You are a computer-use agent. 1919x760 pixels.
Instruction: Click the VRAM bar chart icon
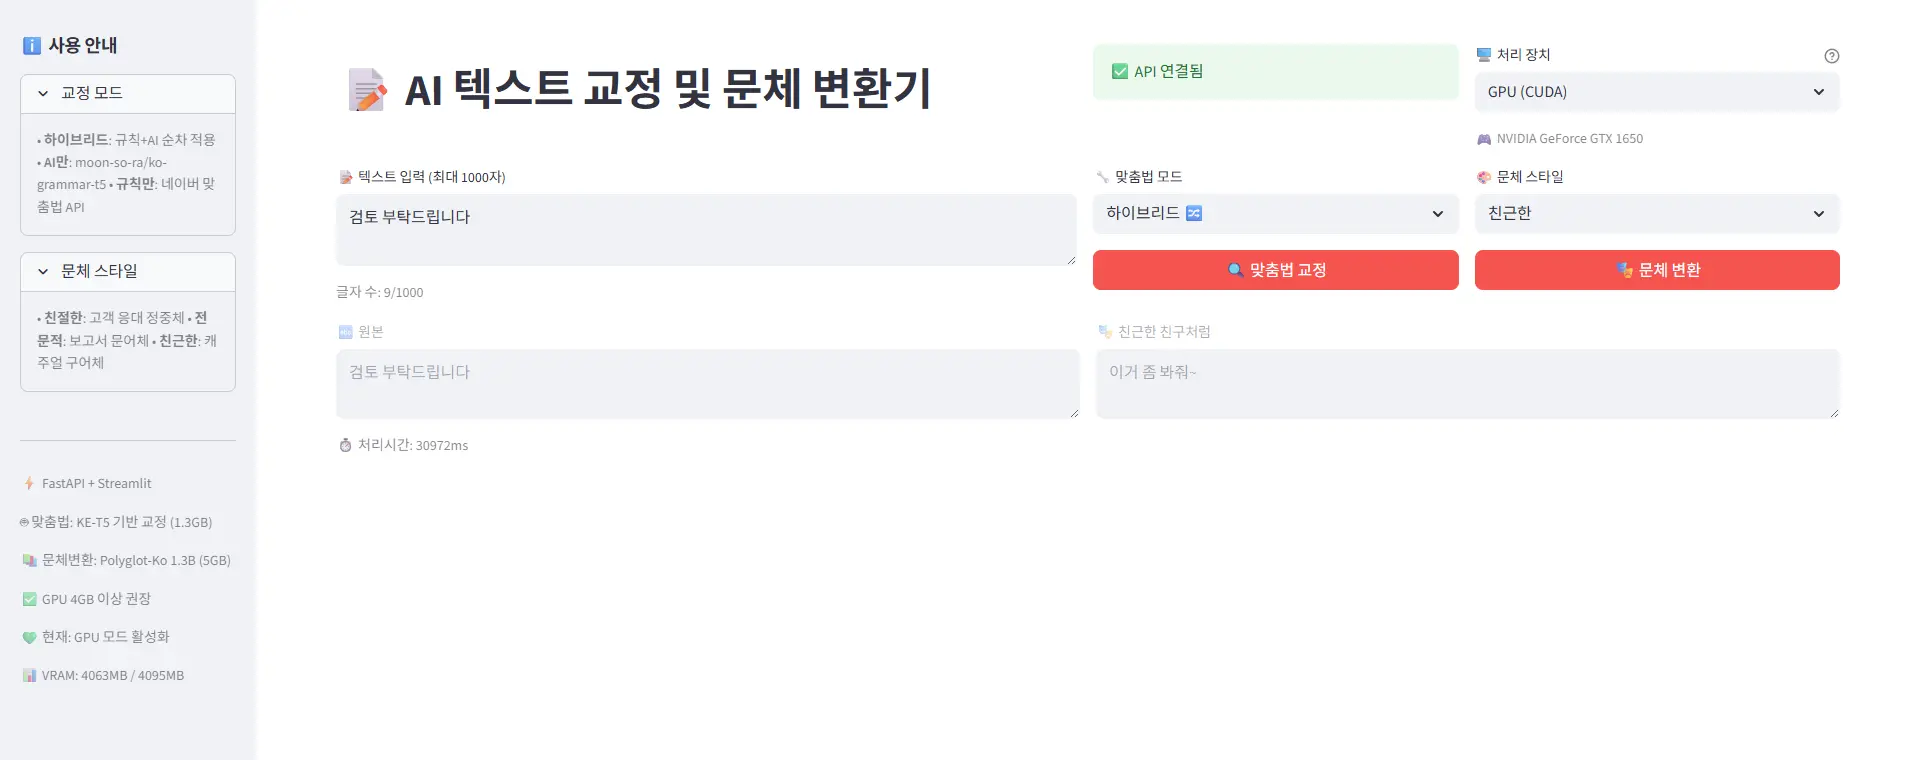pyautogui.click(x=29, y=676)
